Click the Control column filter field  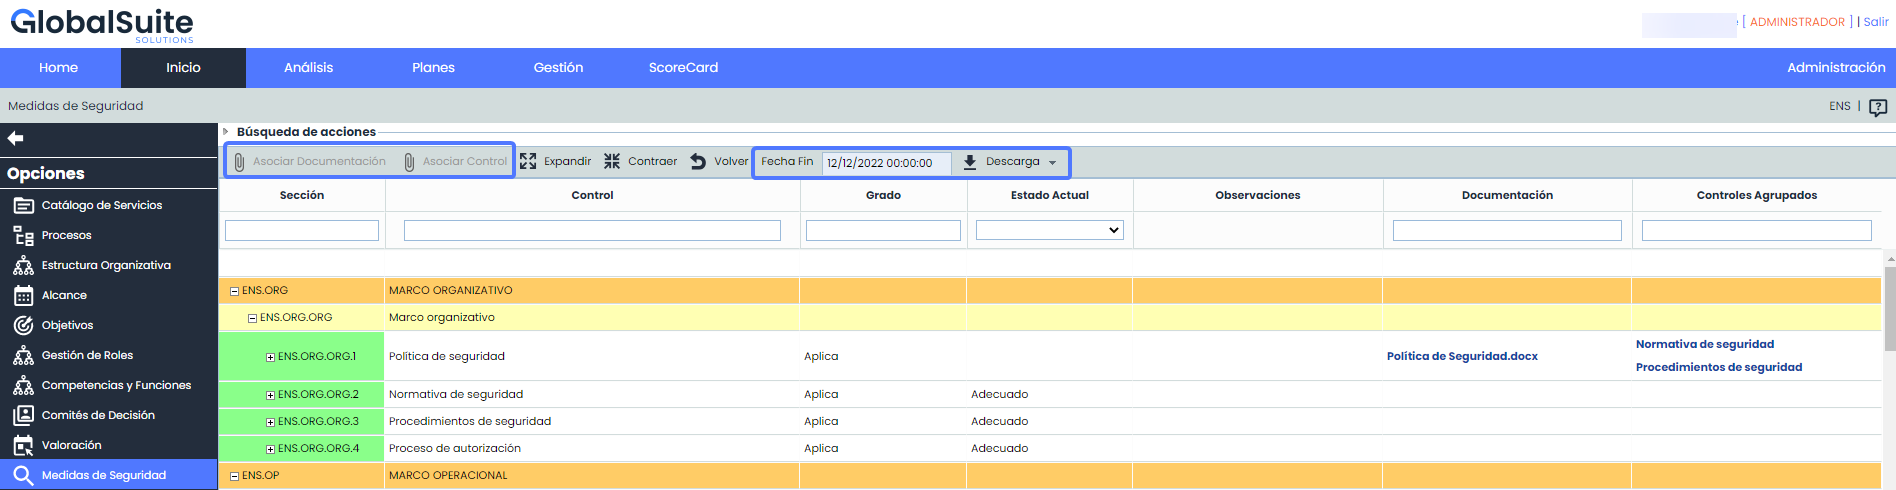pyautogui.click(x=592, y=231)
